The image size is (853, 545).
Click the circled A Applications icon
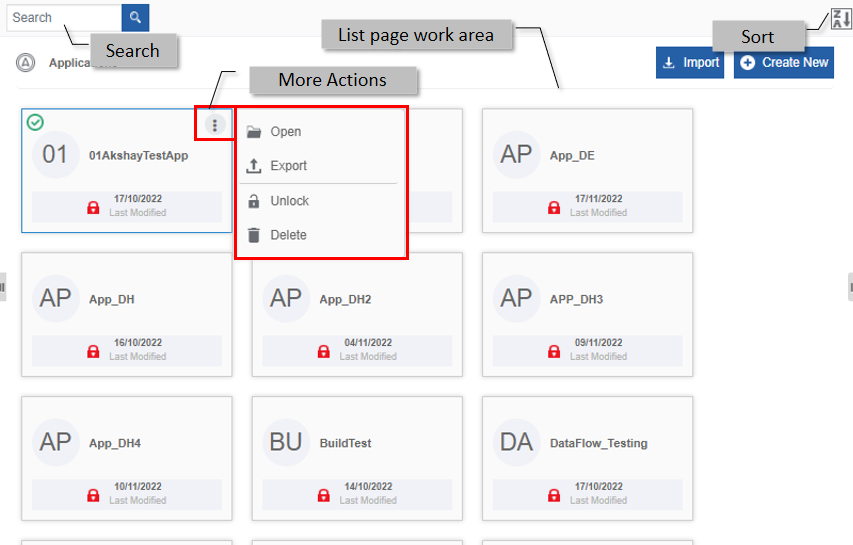pyautogui.click(x=25, y=63)
